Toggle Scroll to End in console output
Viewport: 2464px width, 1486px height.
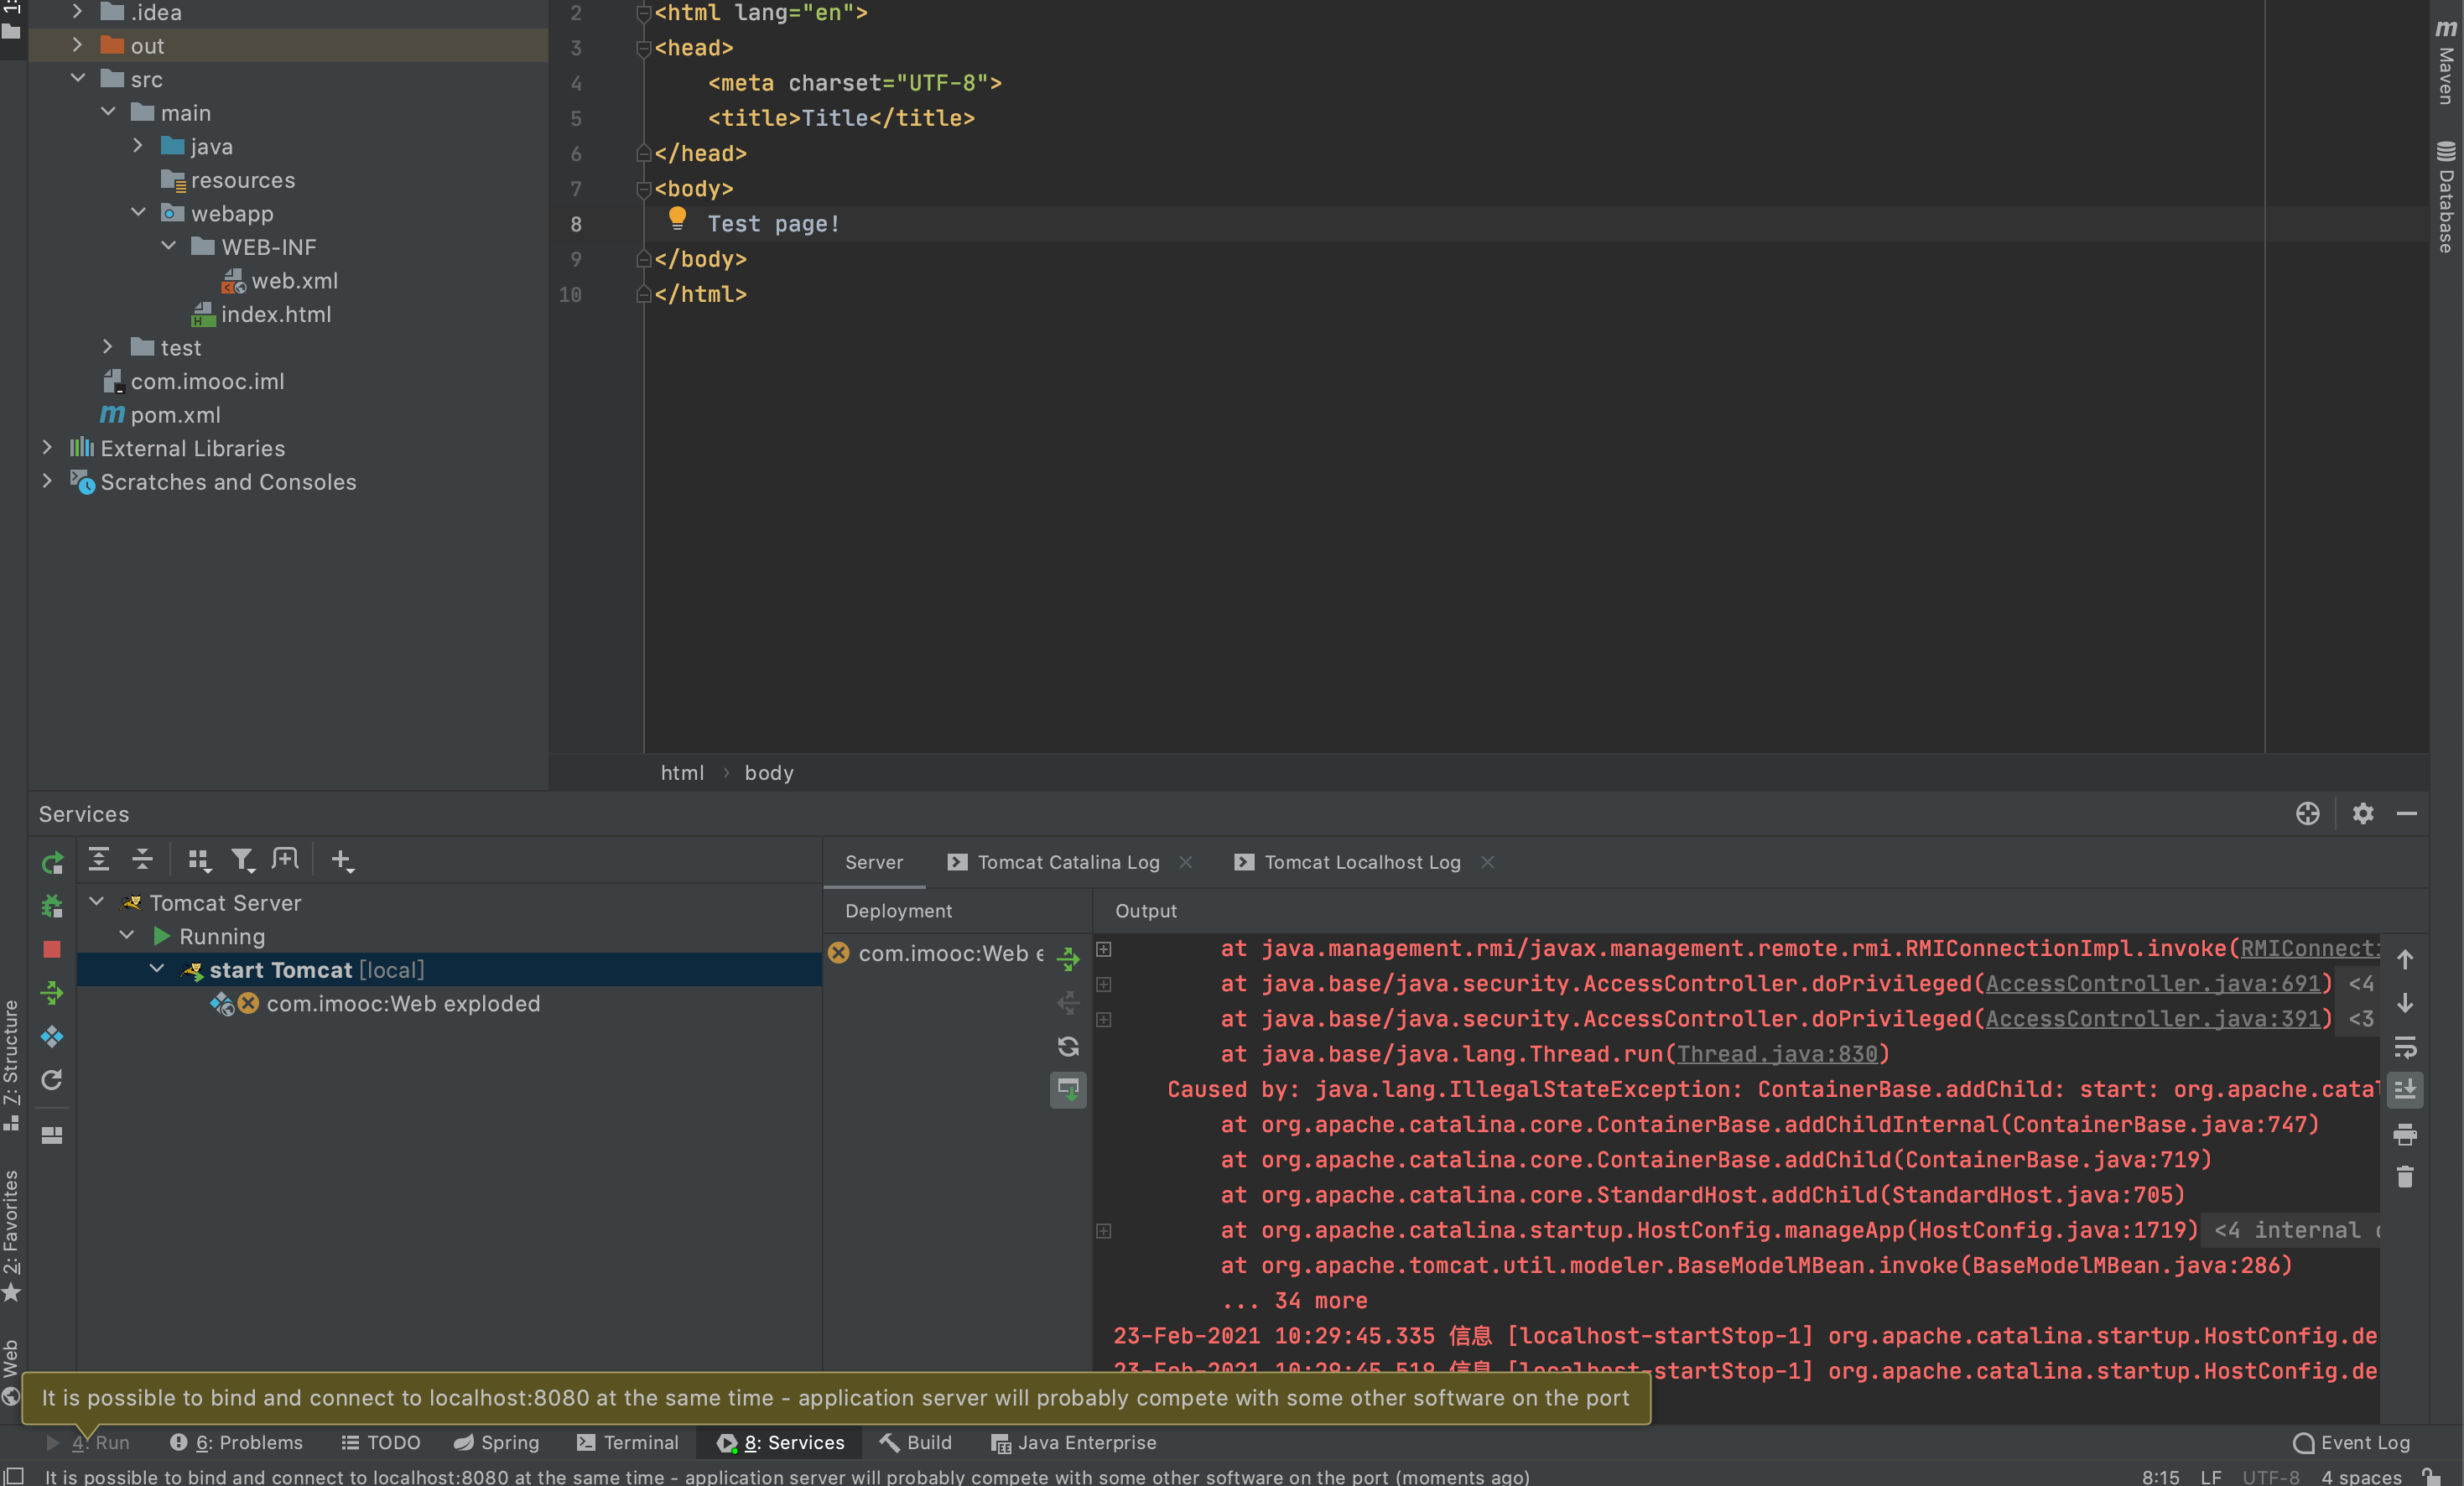coord(2405,1090)
